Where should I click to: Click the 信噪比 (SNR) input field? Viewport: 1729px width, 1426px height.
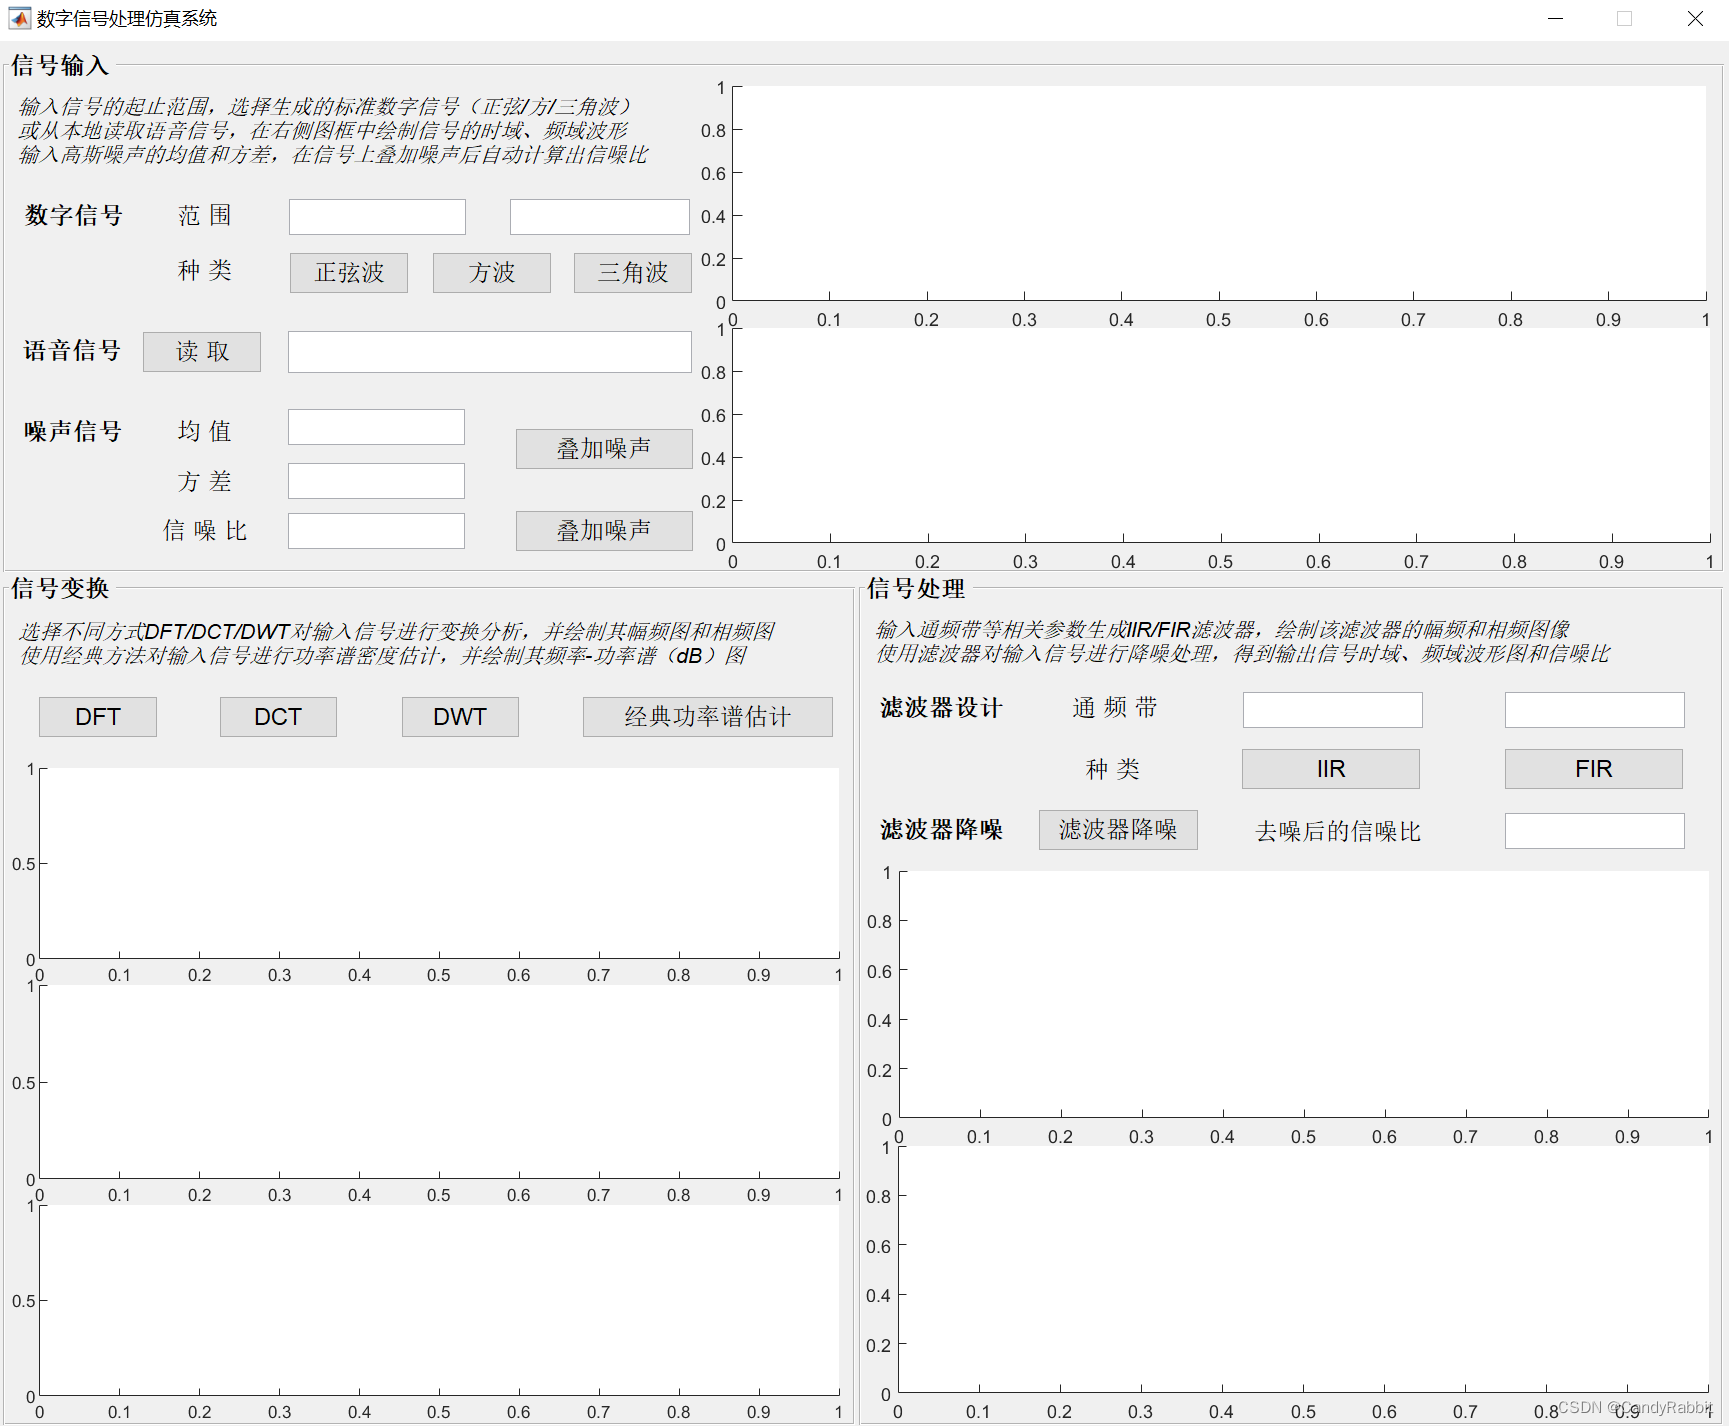click(375, 530)
